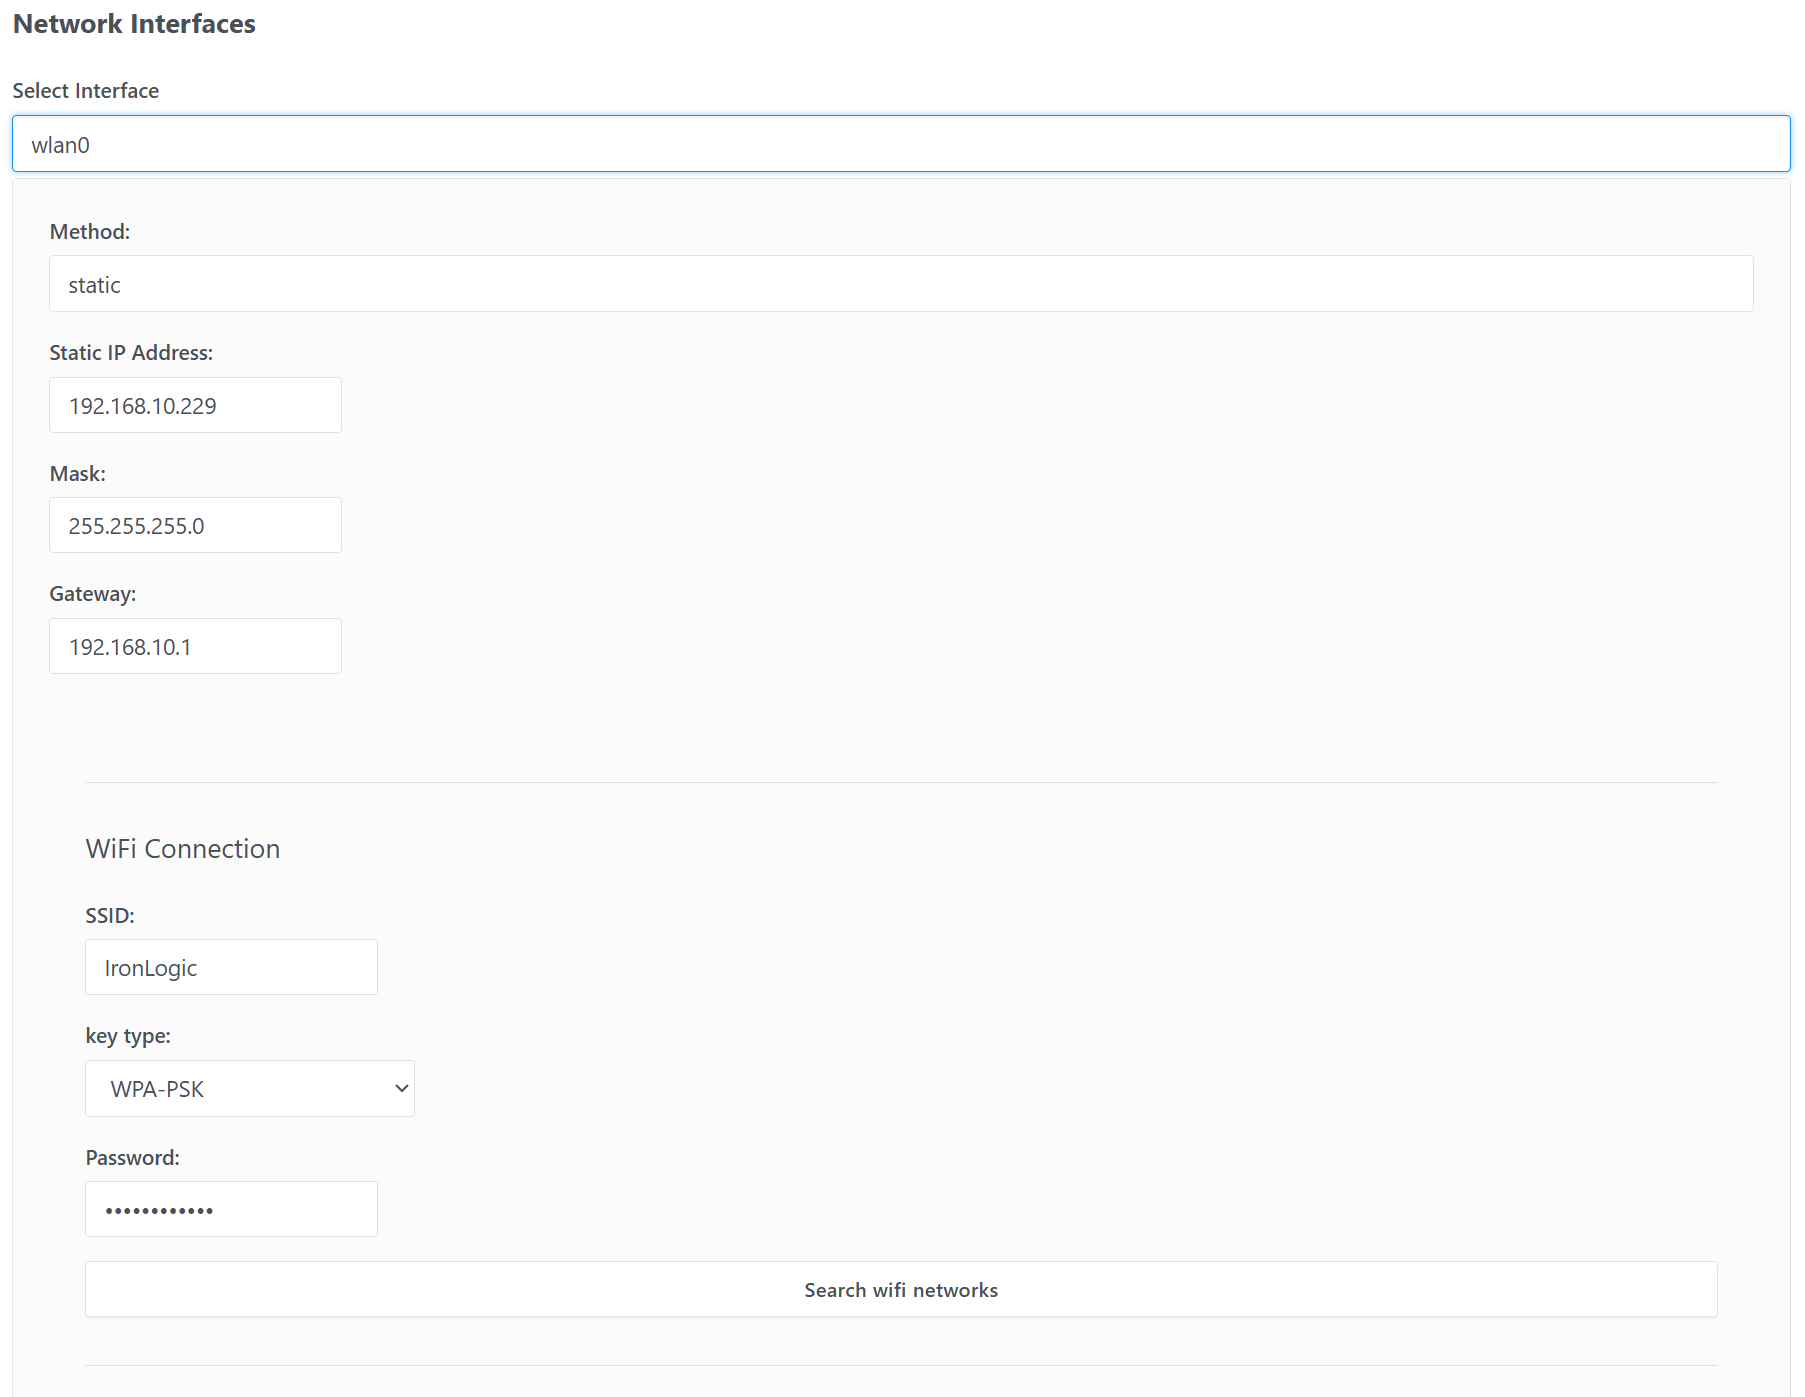Focus the Static IP Address field

[195, 405]
